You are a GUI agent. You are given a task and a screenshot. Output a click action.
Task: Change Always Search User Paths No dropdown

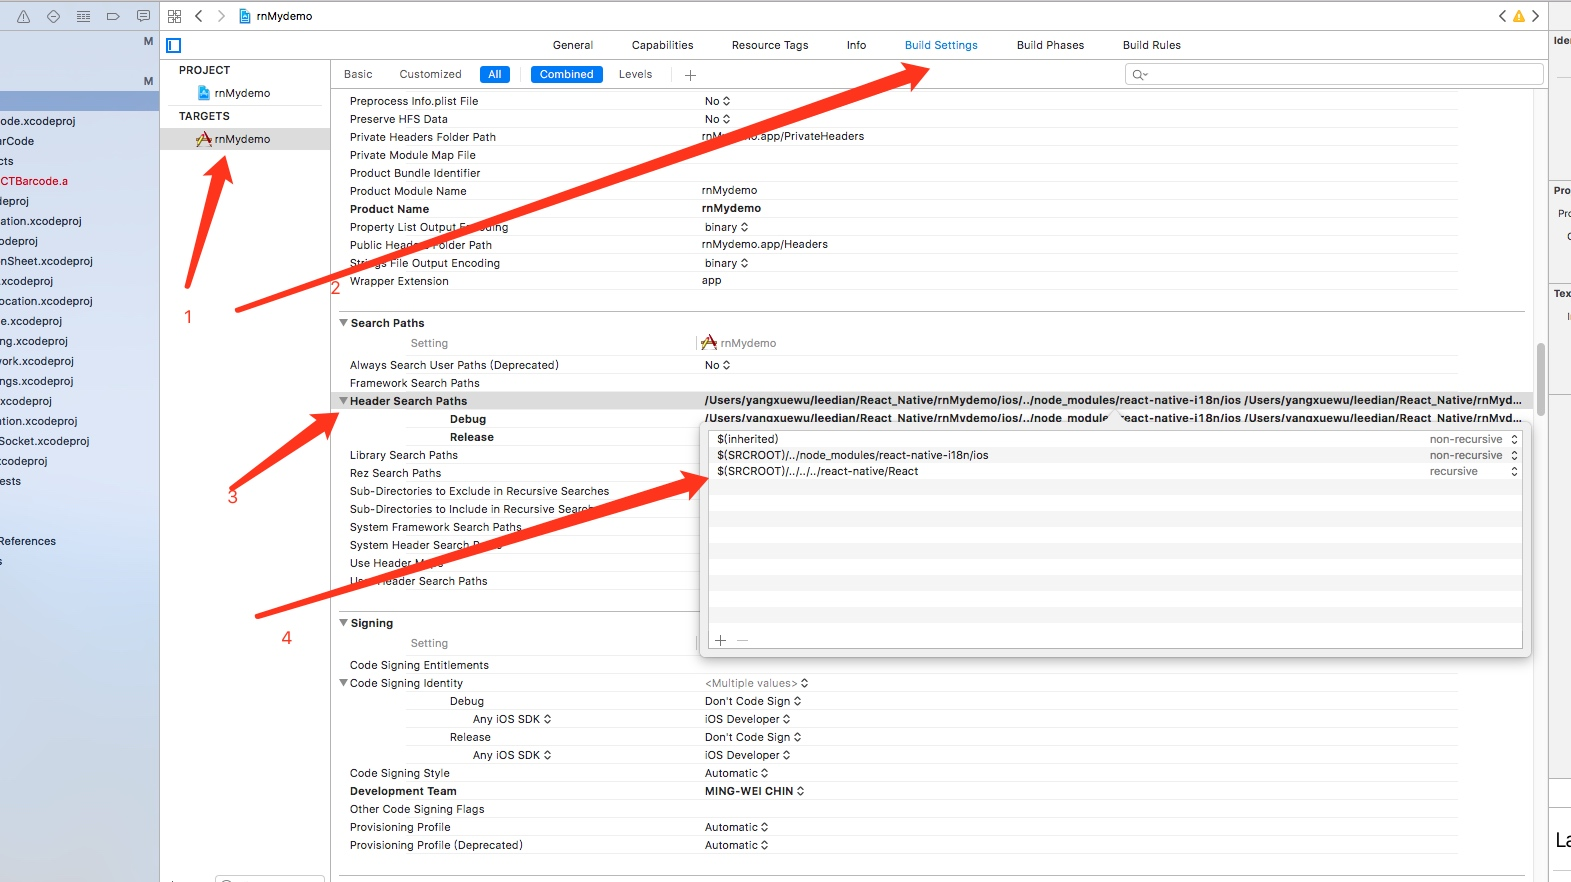coord(718,365)
